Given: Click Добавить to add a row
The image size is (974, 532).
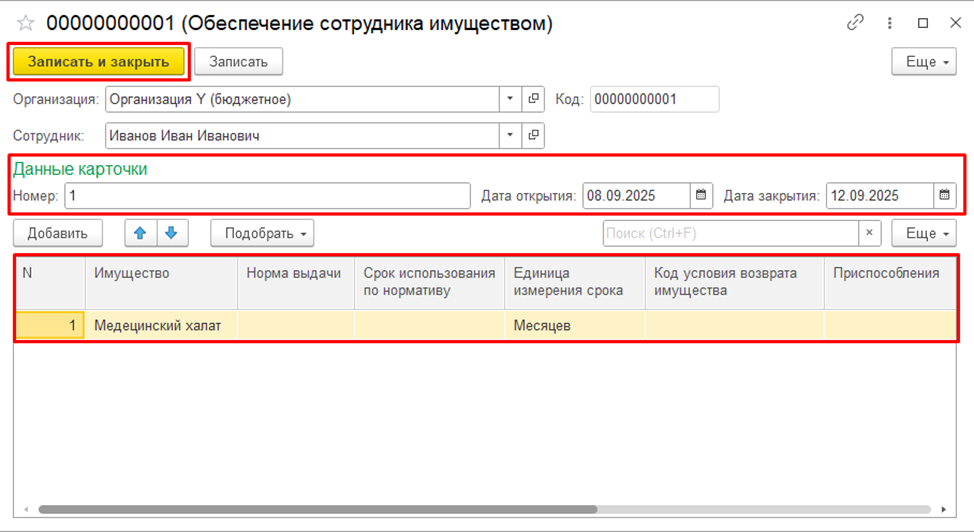Looking at the screenshot, I should tap(58, 233).
